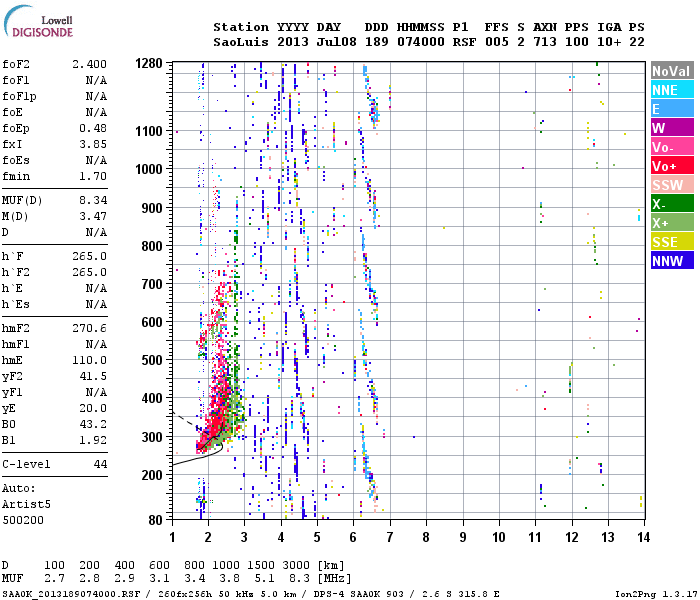Image resolution: width=700 pixels, height=600 pixels.
Task: Select the NoVal legend swatch
Action: pyautogui.click(x=672, y=71)
